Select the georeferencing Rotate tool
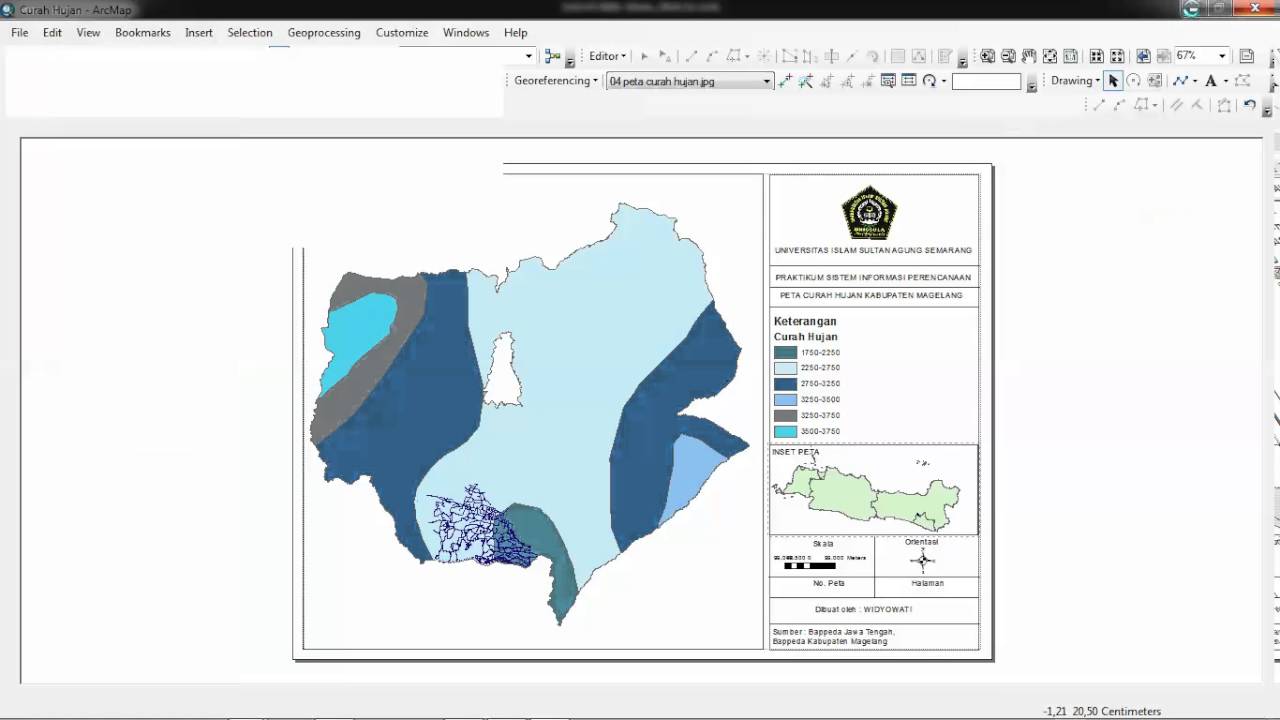 tap(930, 81)
